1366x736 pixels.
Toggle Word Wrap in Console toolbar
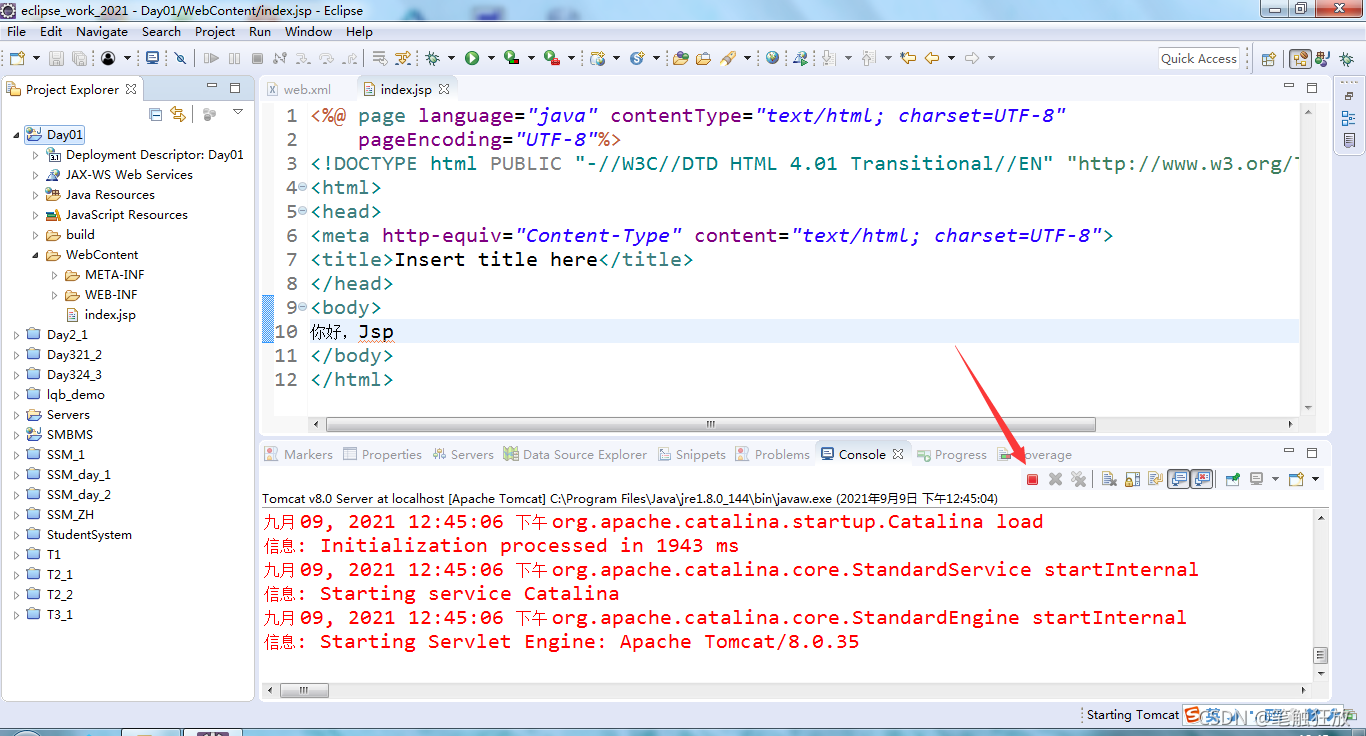point(1155,480)
